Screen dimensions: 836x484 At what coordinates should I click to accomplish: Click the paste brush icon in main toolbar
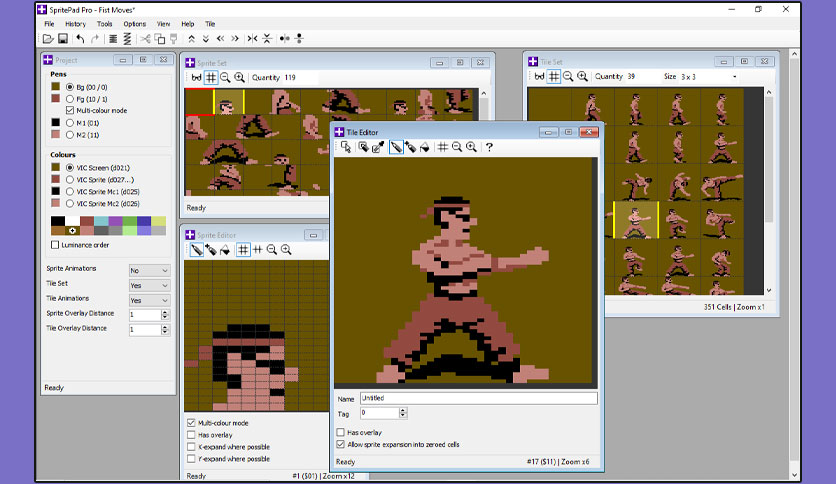[x=174, y=38]
